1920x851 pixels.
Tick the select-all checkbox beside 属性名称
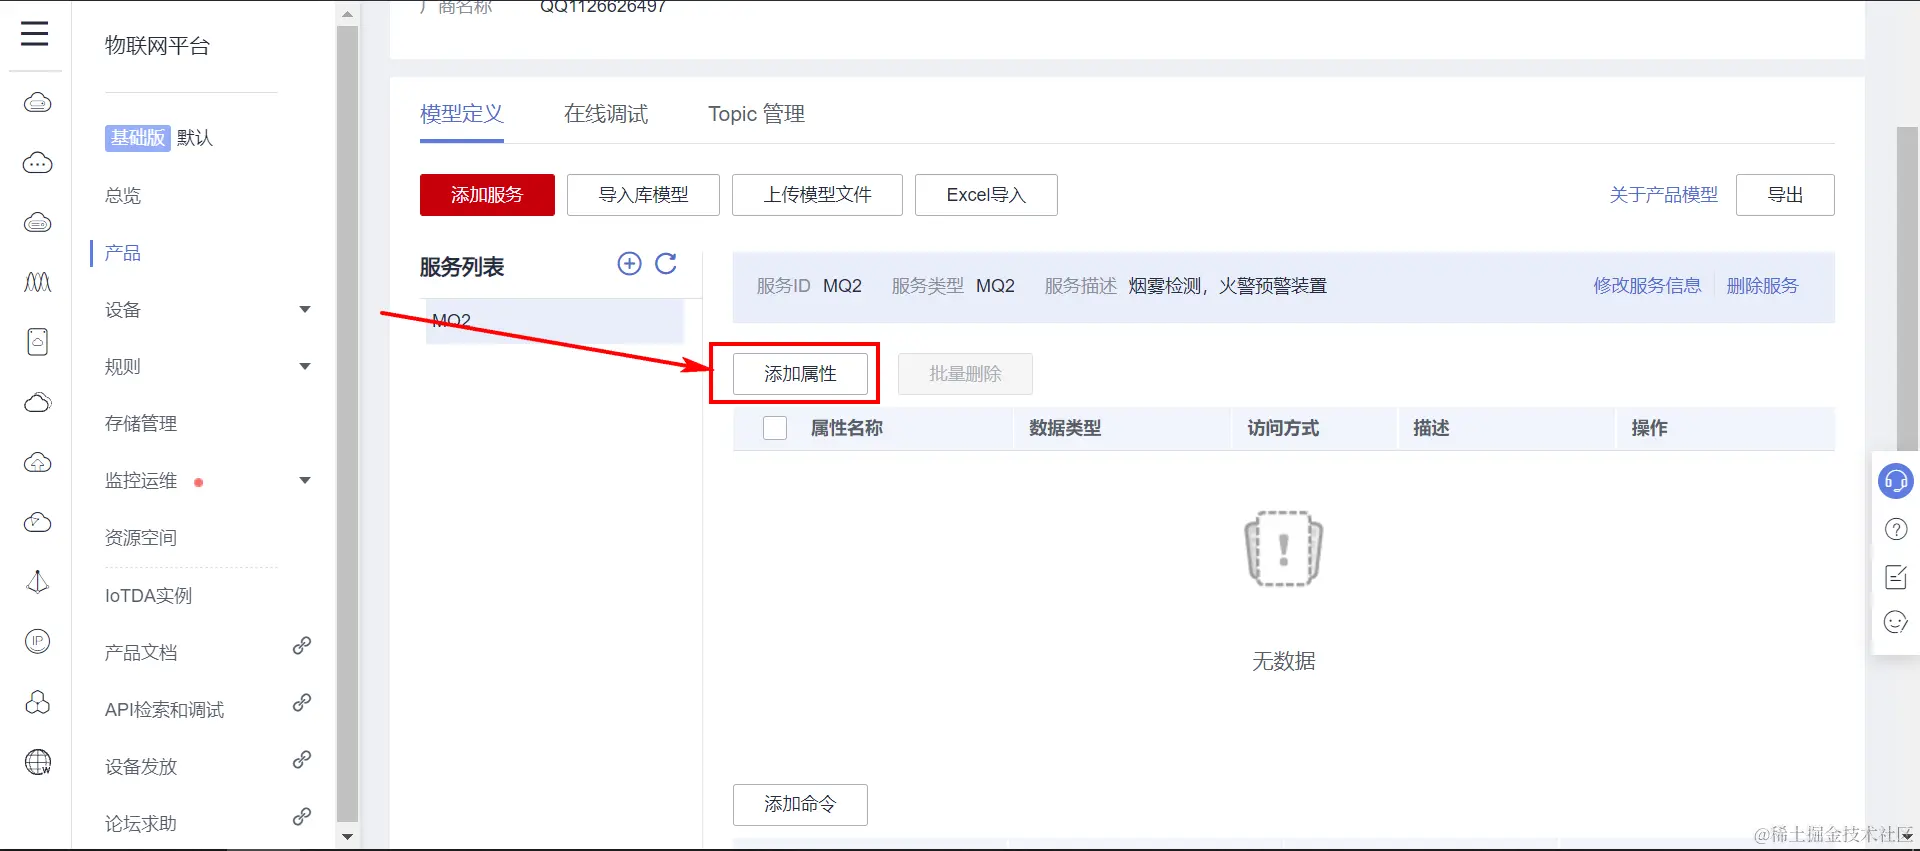(x=775, y=428)
